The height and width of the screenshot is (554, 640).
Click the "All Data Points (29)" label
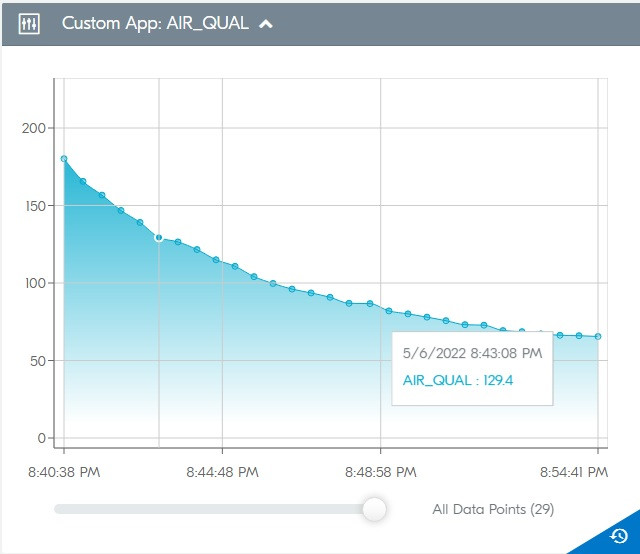(x=493, y=509)
